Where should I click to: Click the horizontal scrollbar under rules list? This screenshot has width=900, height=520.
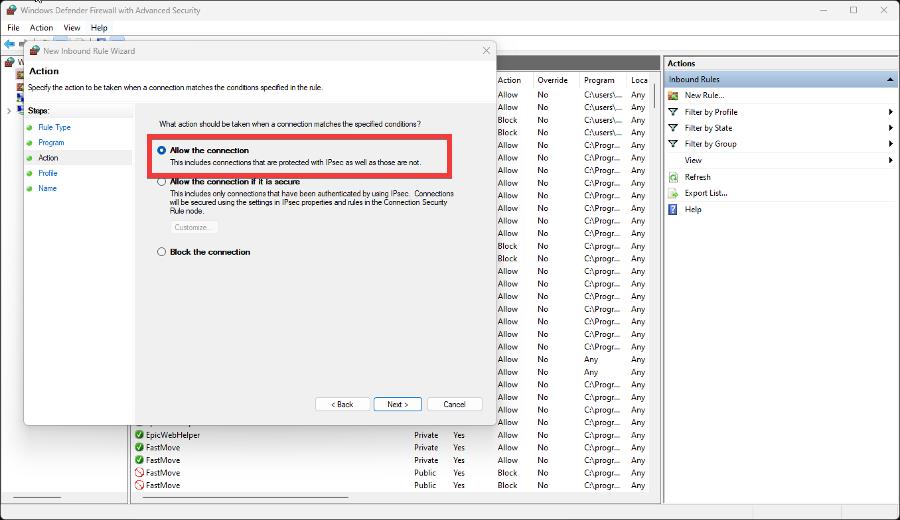[x=245, y=497]
